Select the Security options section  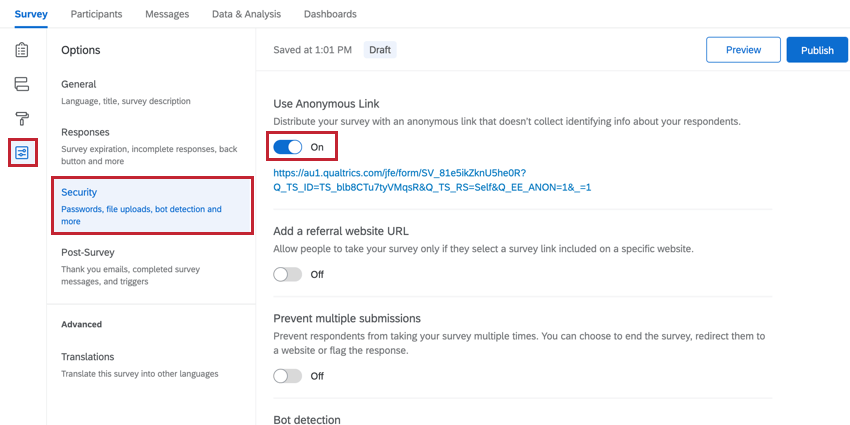[150, 206]
